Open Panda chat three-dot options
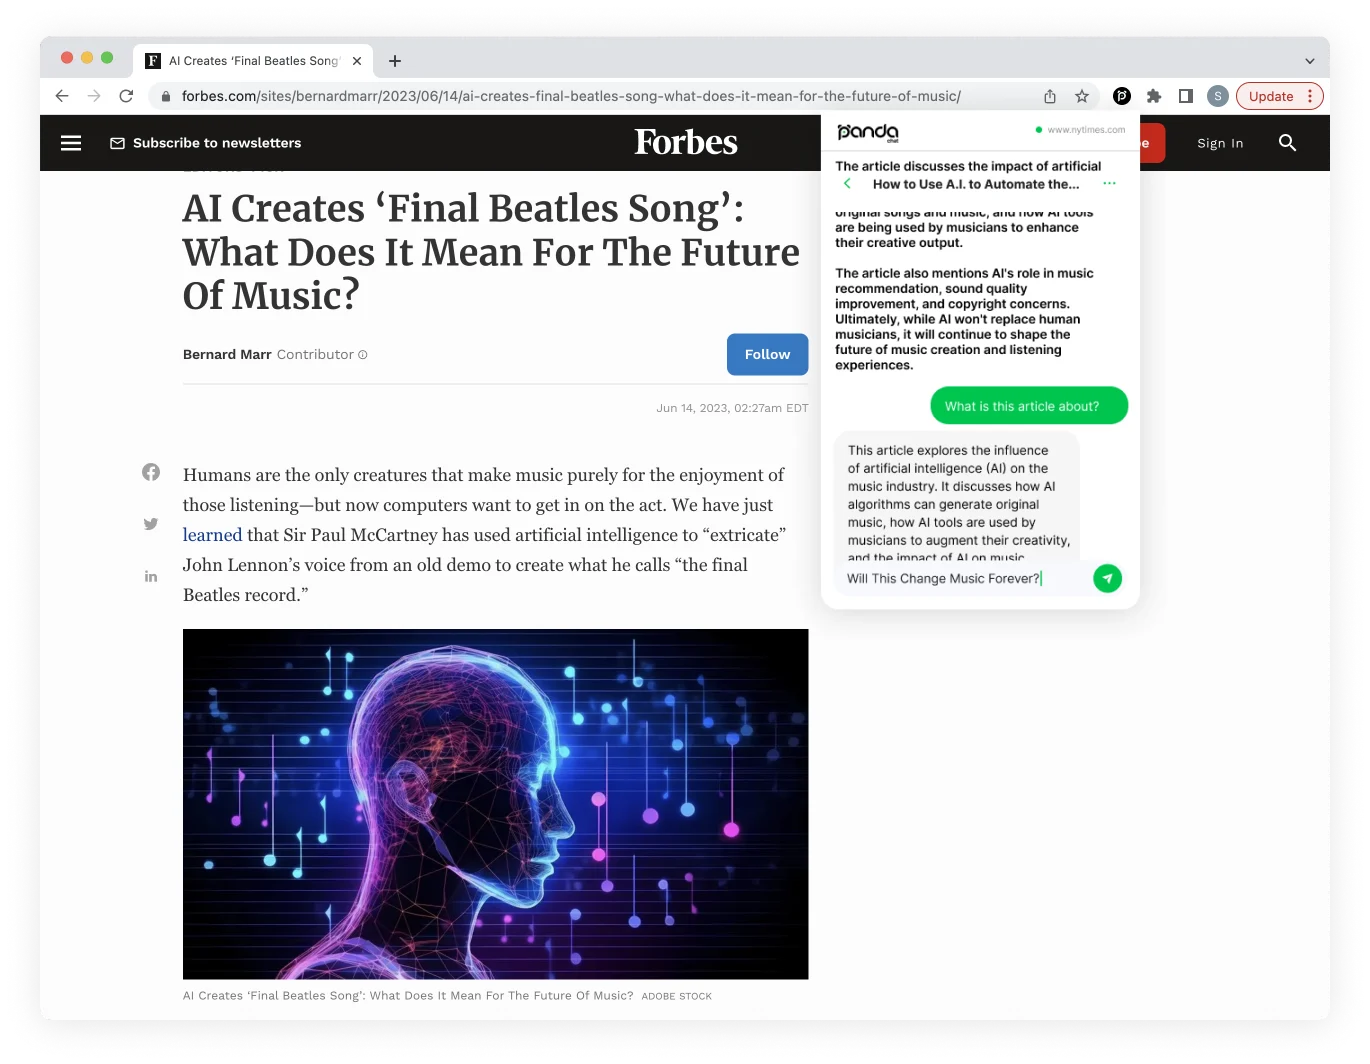The width and height of the screenshot is (1370, 1064). pyautogui.click(x=1109, y=184)
